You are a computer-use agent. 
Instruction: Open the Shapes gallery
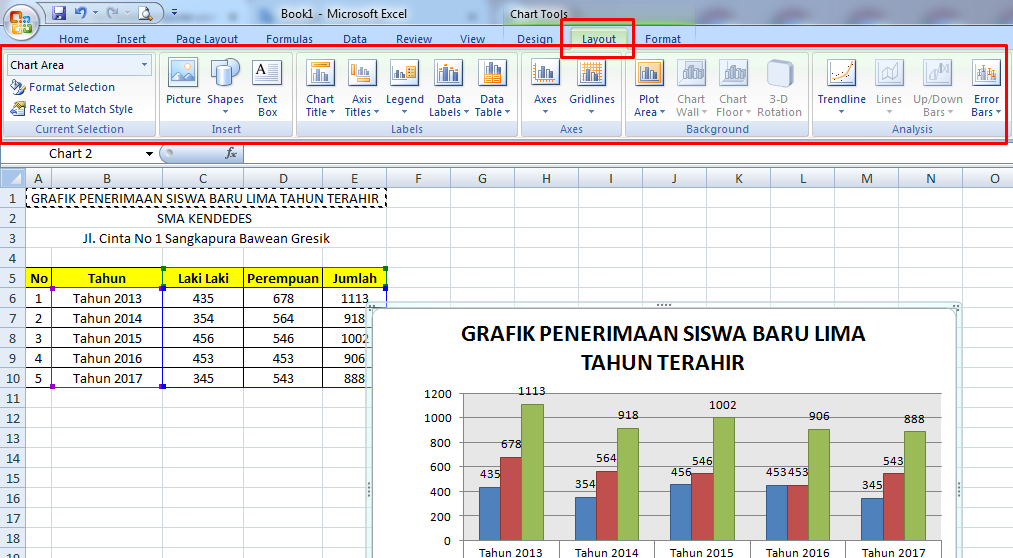pyautogui.click(x=225, y=87)
